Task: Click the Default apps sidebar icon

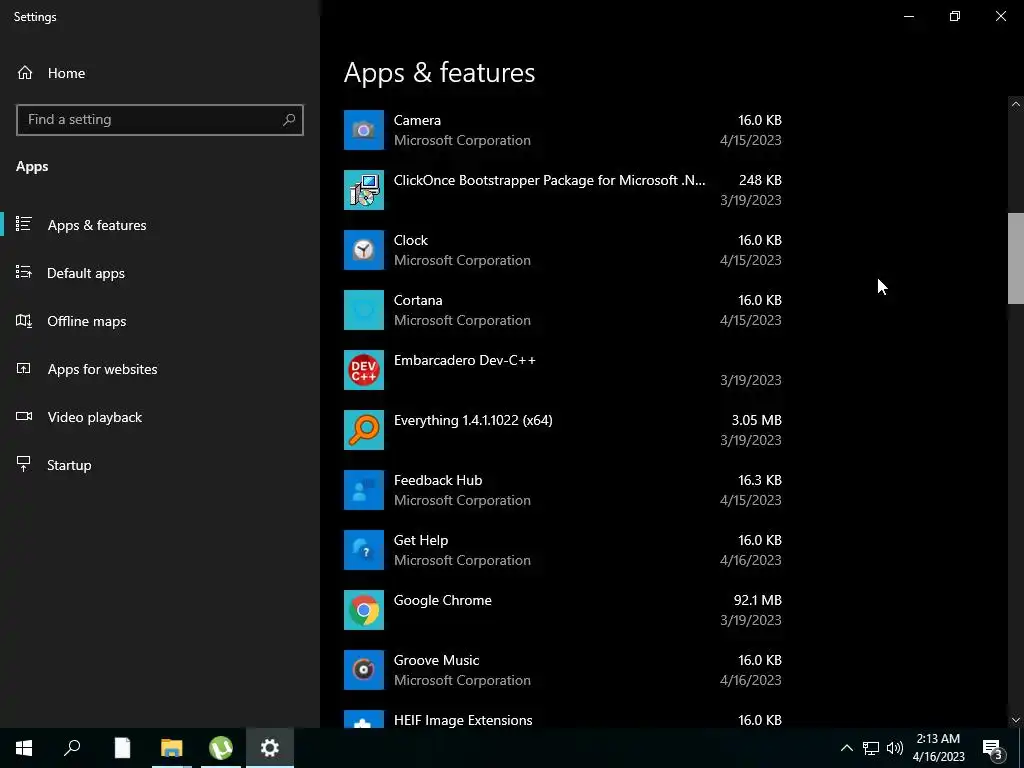Action: (24, 272)
